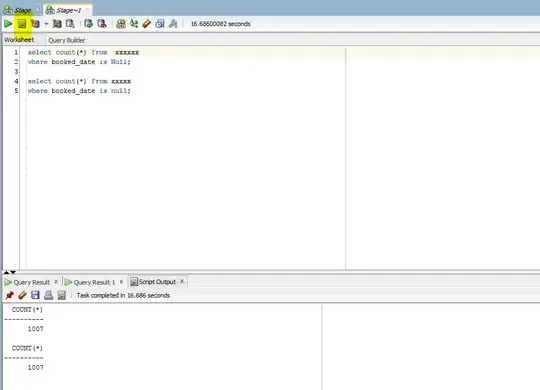Click the Commit icon in worksheet toolbar
Viewport: 540px width, 390px height.
[89, 24]
